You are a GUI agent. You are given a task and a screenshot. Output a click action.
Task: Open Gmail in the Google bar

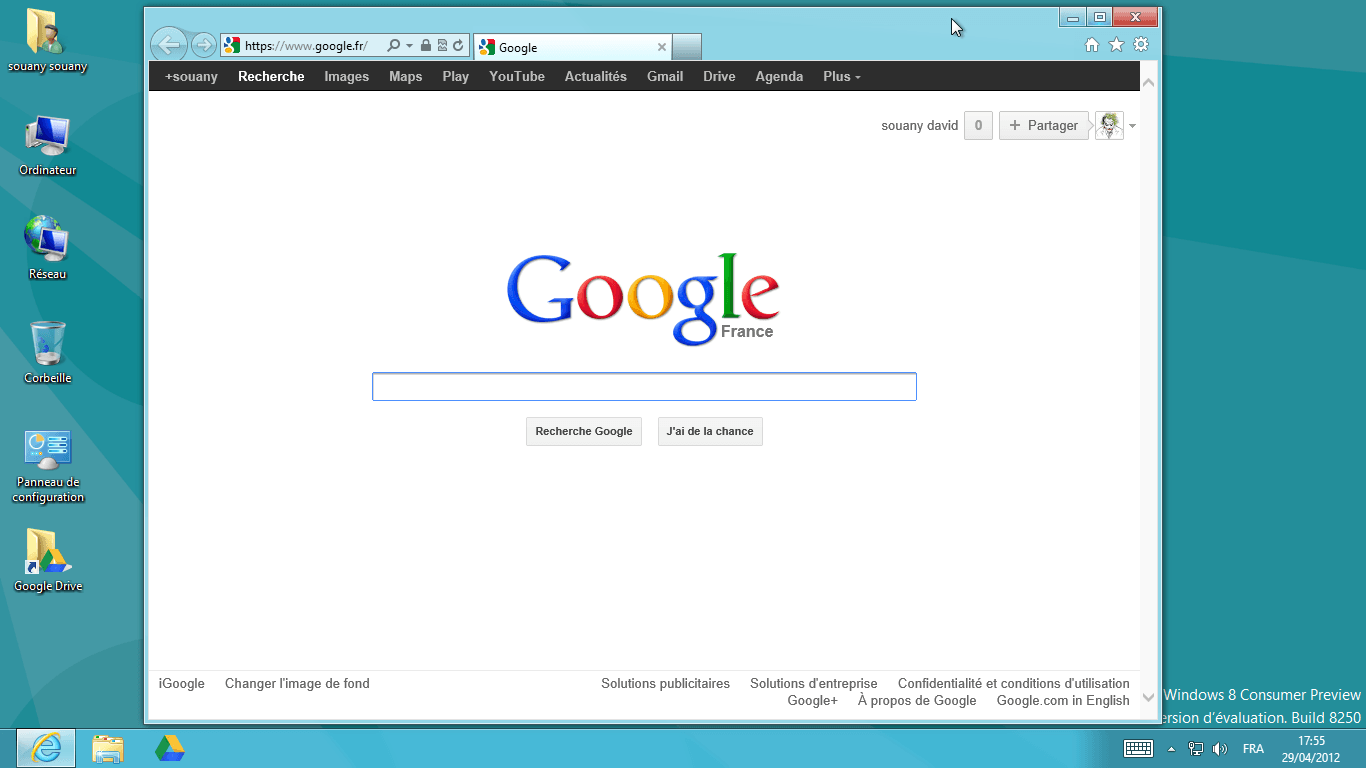(x=665, y=76)
